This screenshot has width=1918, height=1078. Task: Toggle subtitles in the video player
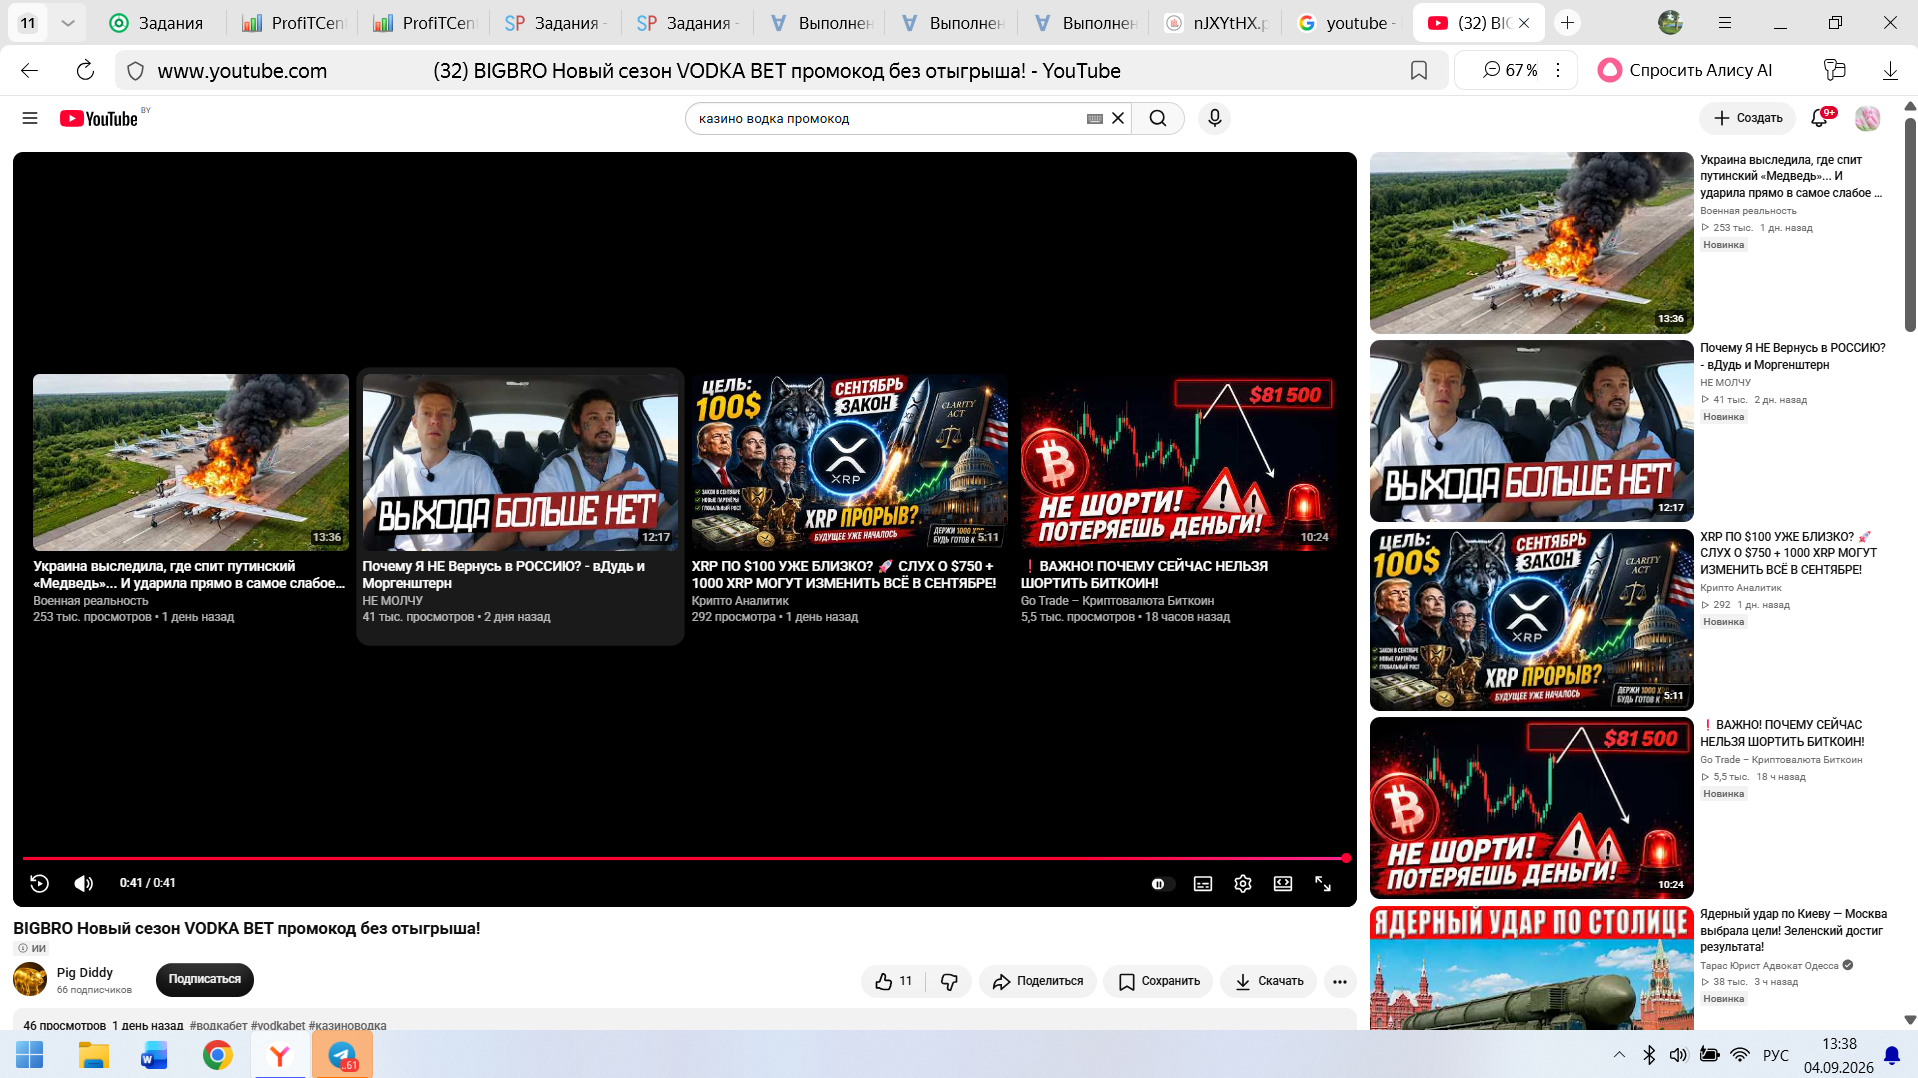point(1203,884)
